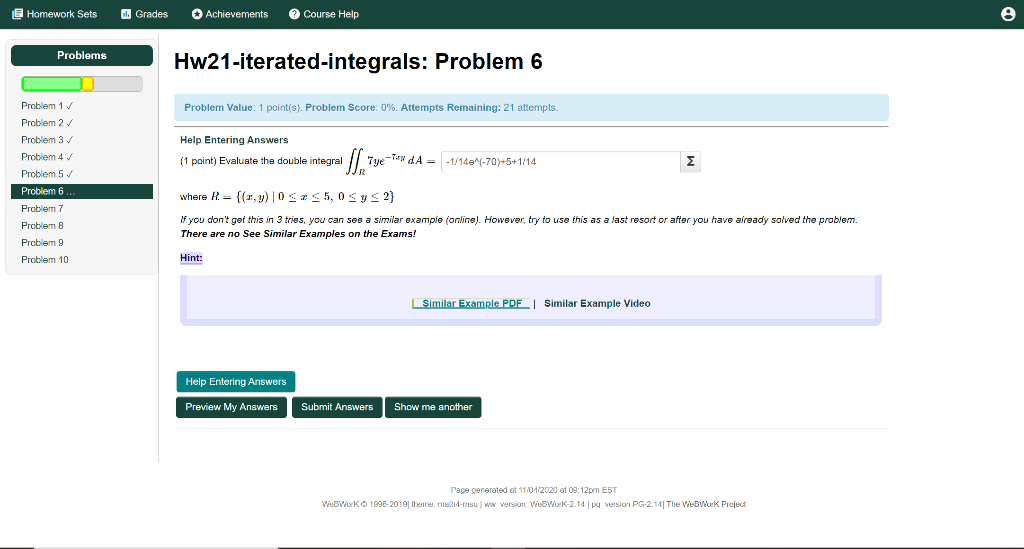Expand the Hint section

[191, 258]
